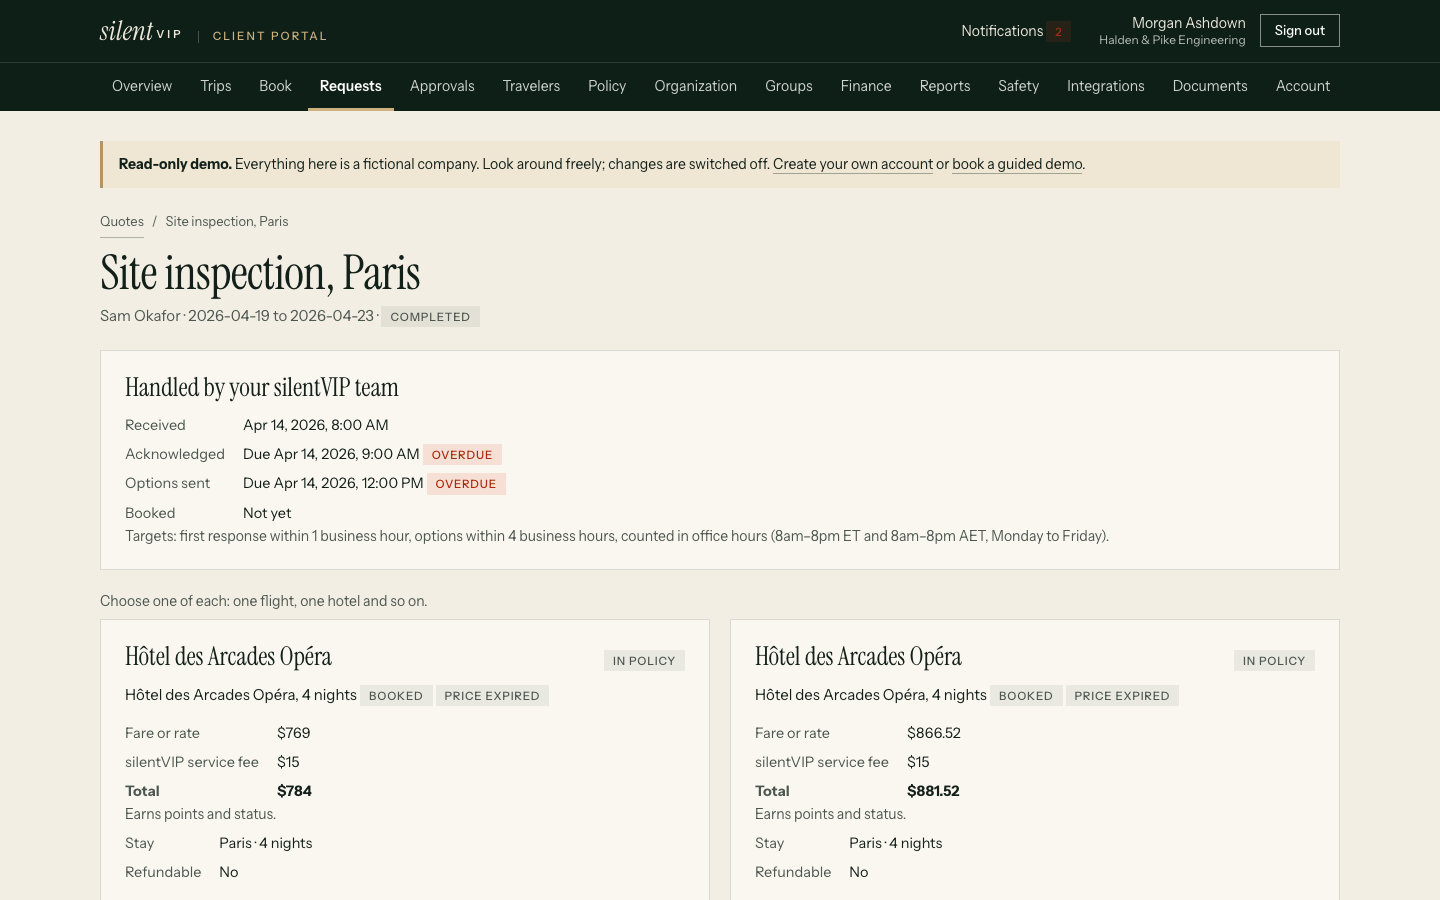This screenshot has width=1440, height=900.
Task: Click the 'Site inspection, Paris' page heading
Action: (x=260, y=272)
